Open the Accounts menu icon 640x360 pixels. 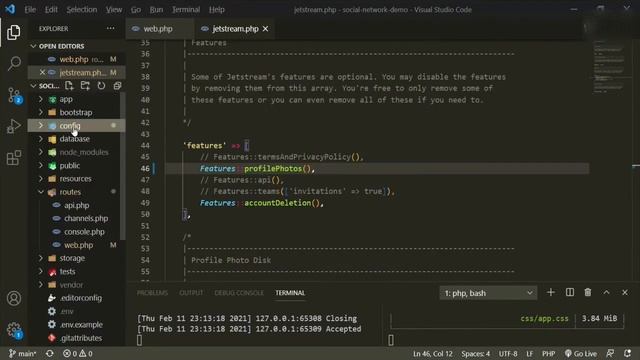[x=14, y=298]
